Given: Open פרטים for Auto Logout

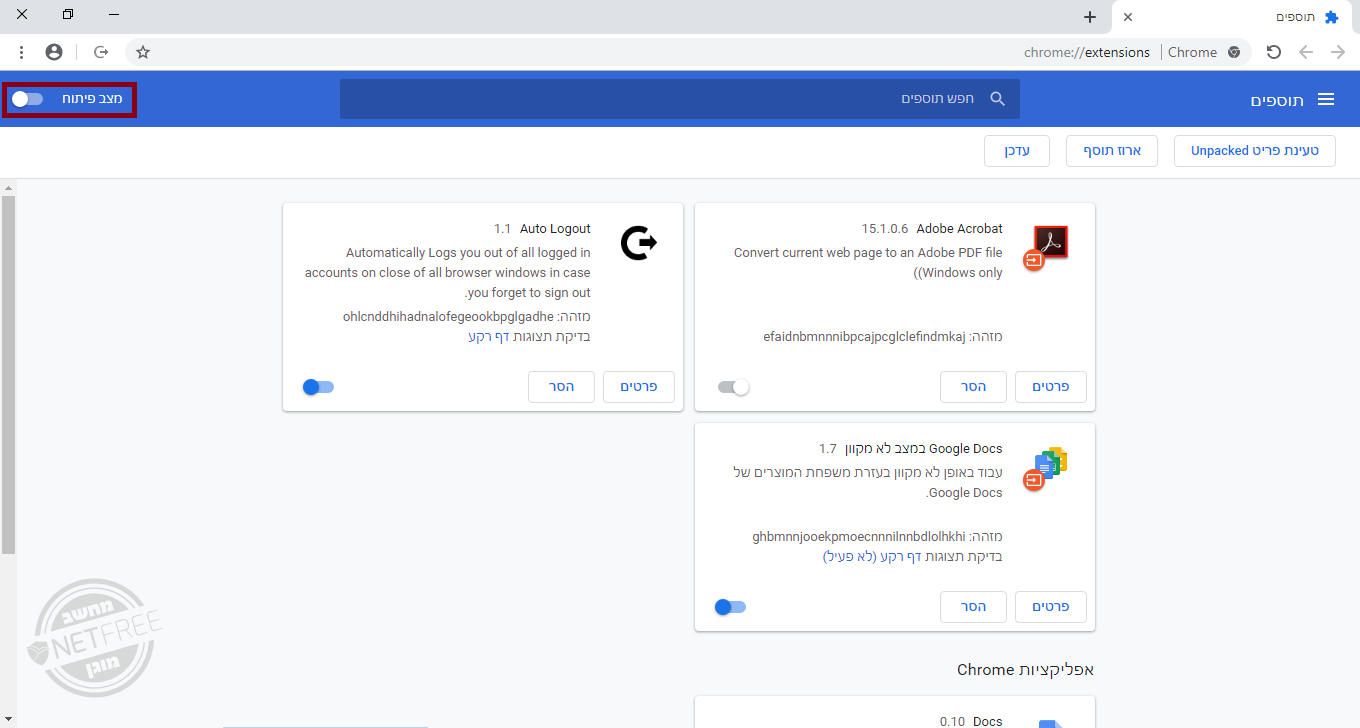Looking at the screenshot, I should coord(639,387).
